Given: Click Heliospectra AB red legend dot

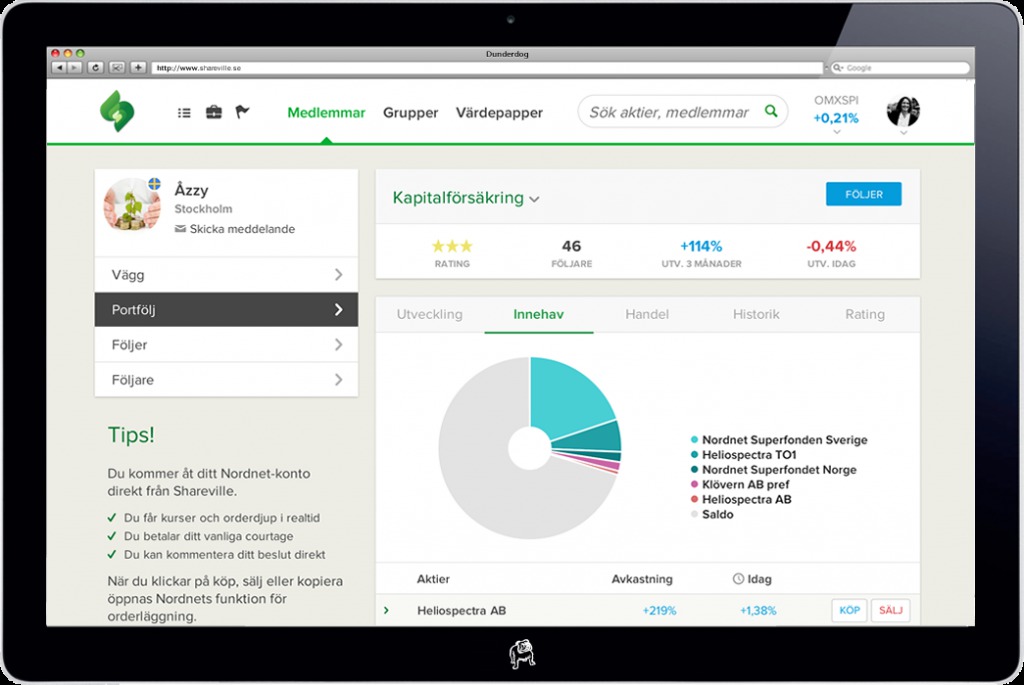Looking at the screenshot, I should (694, 500).
